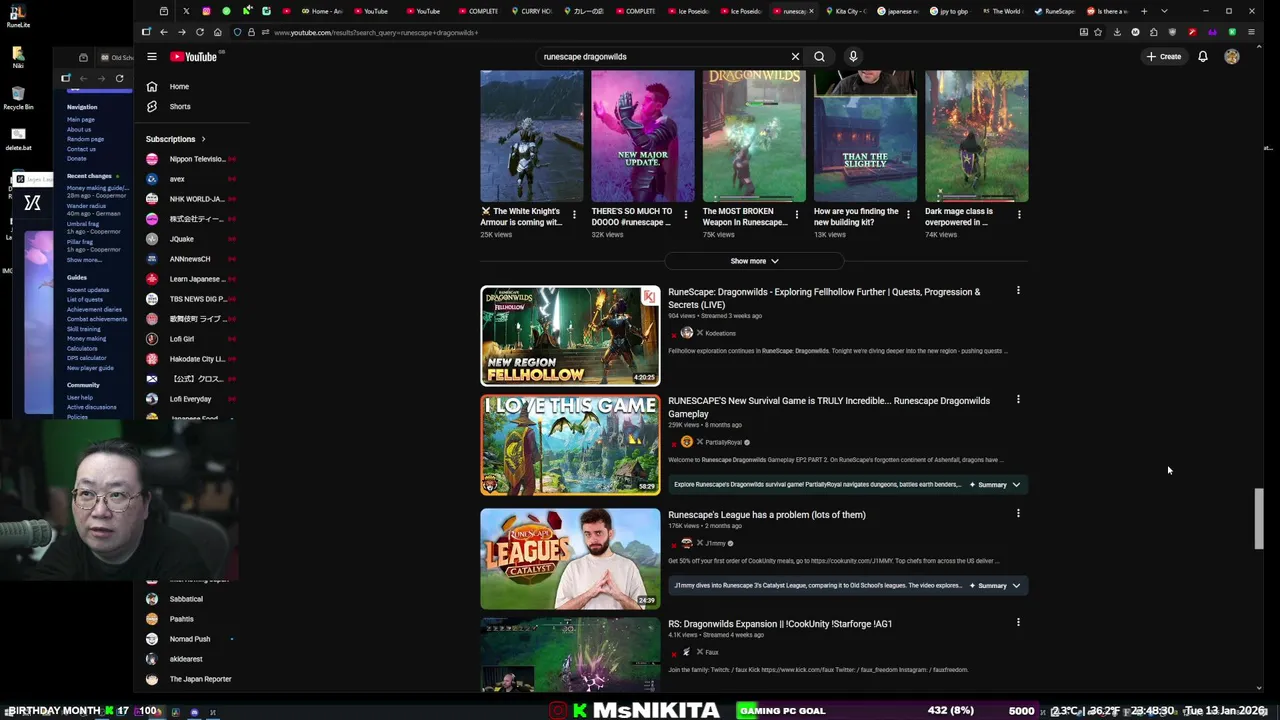Open Lofi Girl subscription channel

point(190,339)
